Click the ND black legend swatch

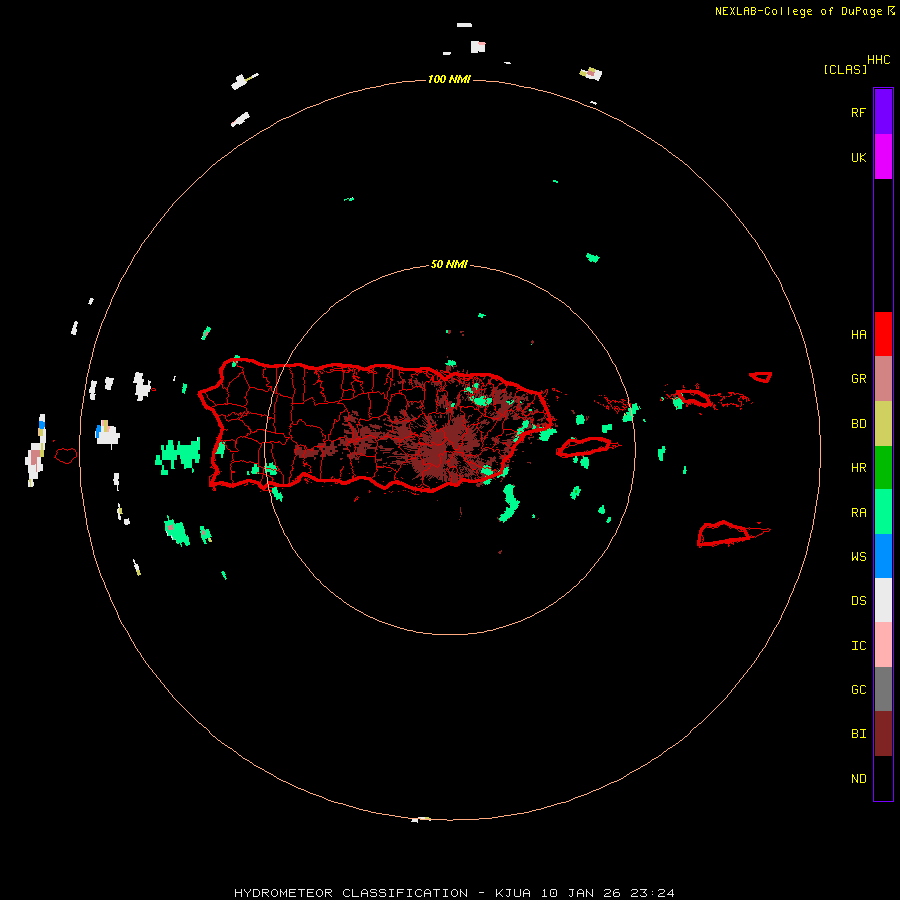coord(883,778)
